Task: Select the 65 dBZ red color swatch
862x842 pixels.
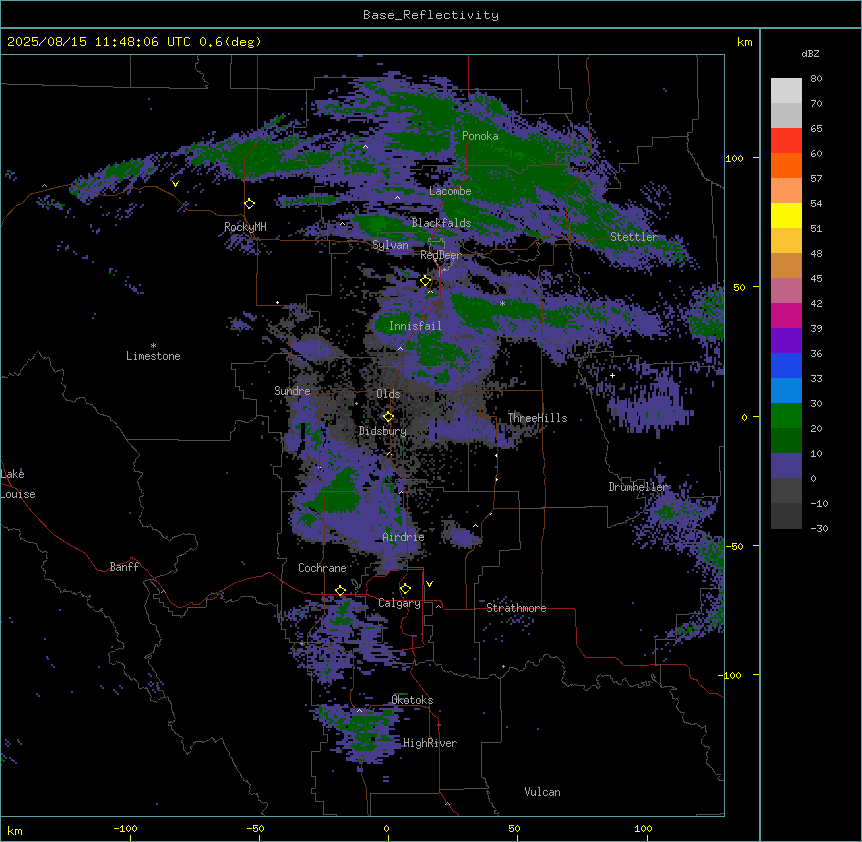Action: [786, 140]
